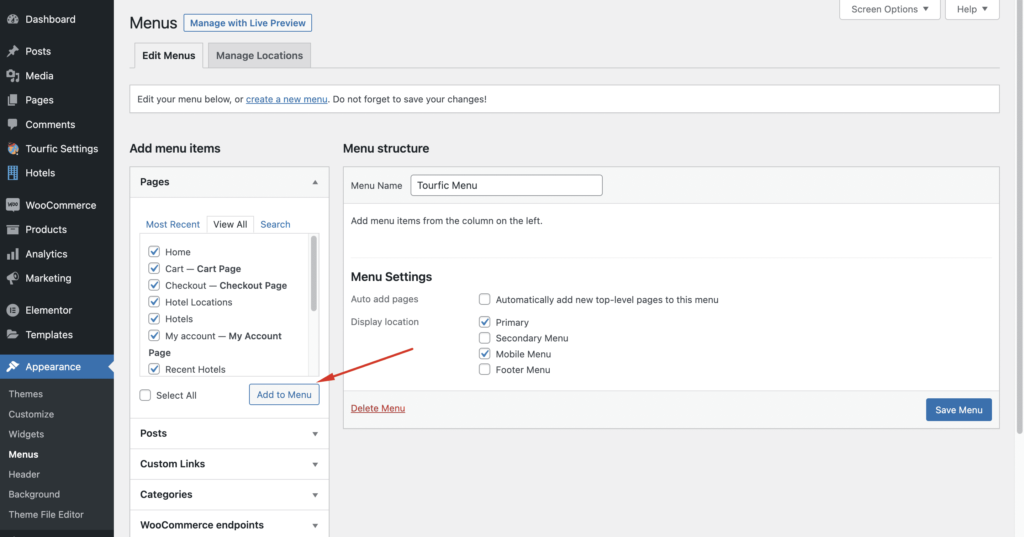Uncheck the Hotels page checkbox
The image size is (1024, 537).
154,319
